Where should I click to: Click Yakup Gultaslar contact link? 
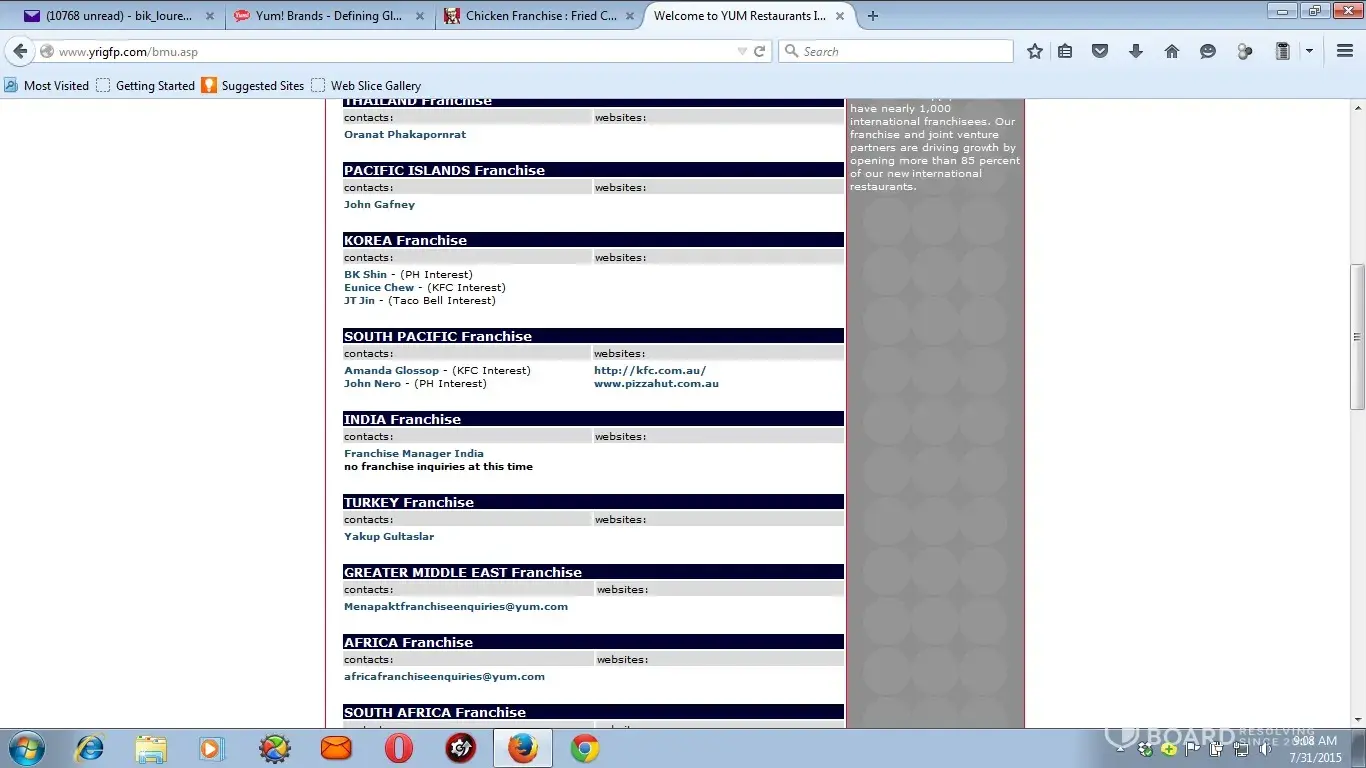tap(389, 537)
